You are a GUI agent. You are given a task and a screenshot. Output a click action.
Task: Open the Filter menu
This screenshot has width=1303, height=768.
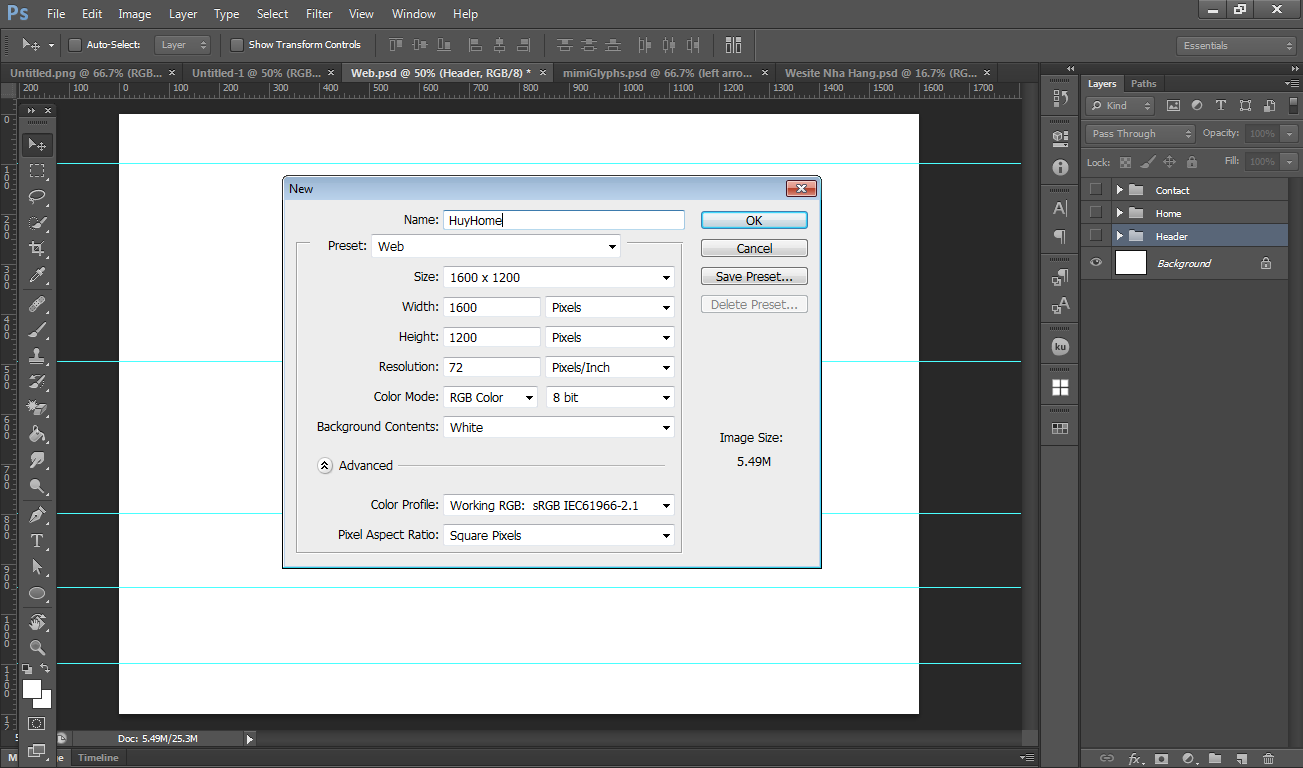pos(319,14)
